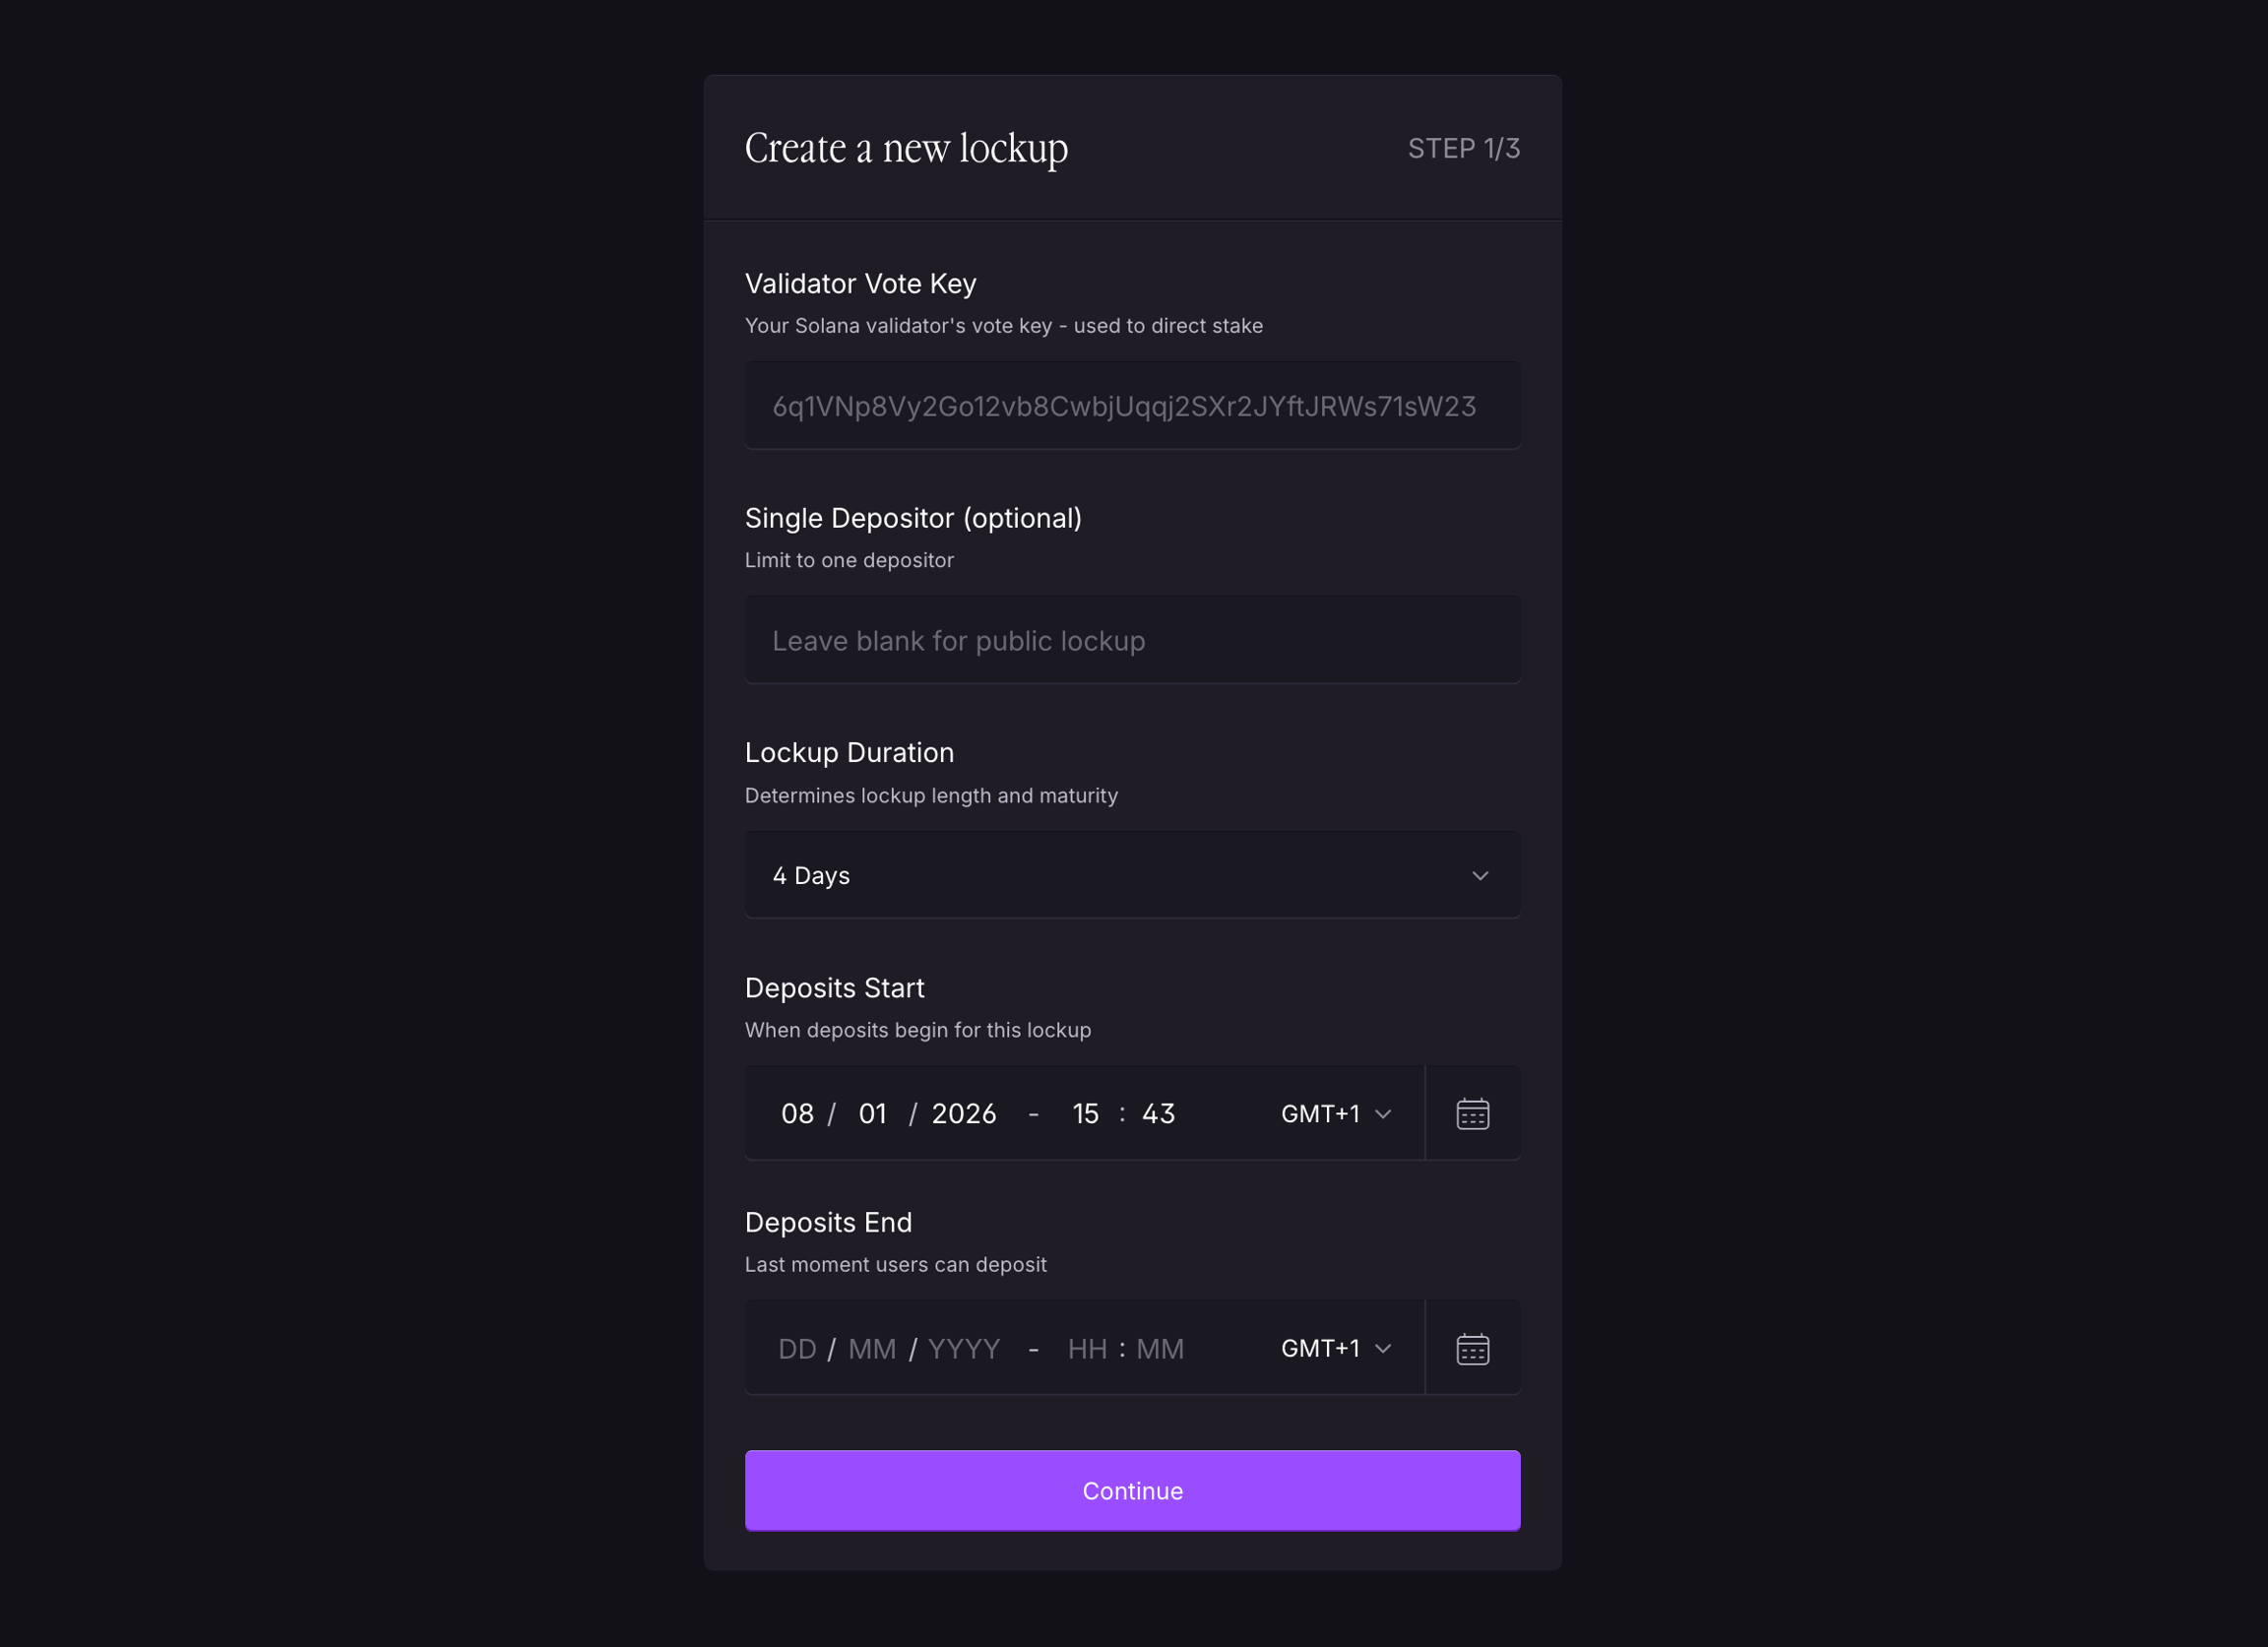2268x1647 pixels.
Task: Select the year 2026 in Deposits Start
Action: click(x=964, y=1113)
